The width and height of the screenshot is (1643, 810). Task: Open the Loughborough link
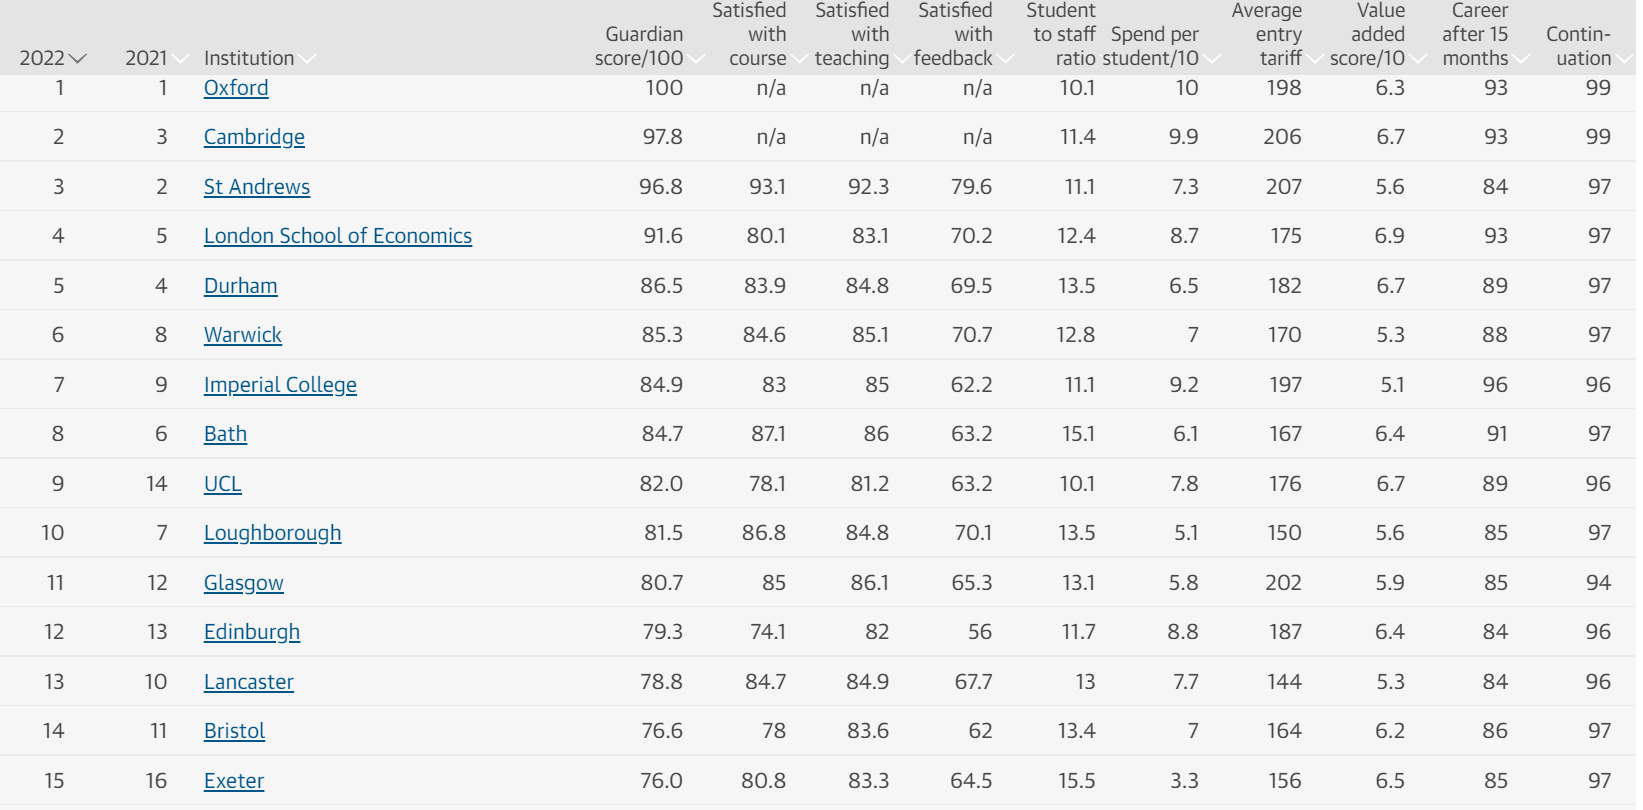coord(273,533)
